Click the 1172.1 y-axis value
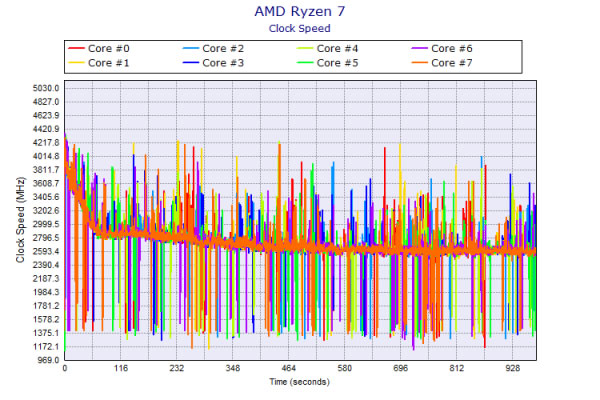 46,347
